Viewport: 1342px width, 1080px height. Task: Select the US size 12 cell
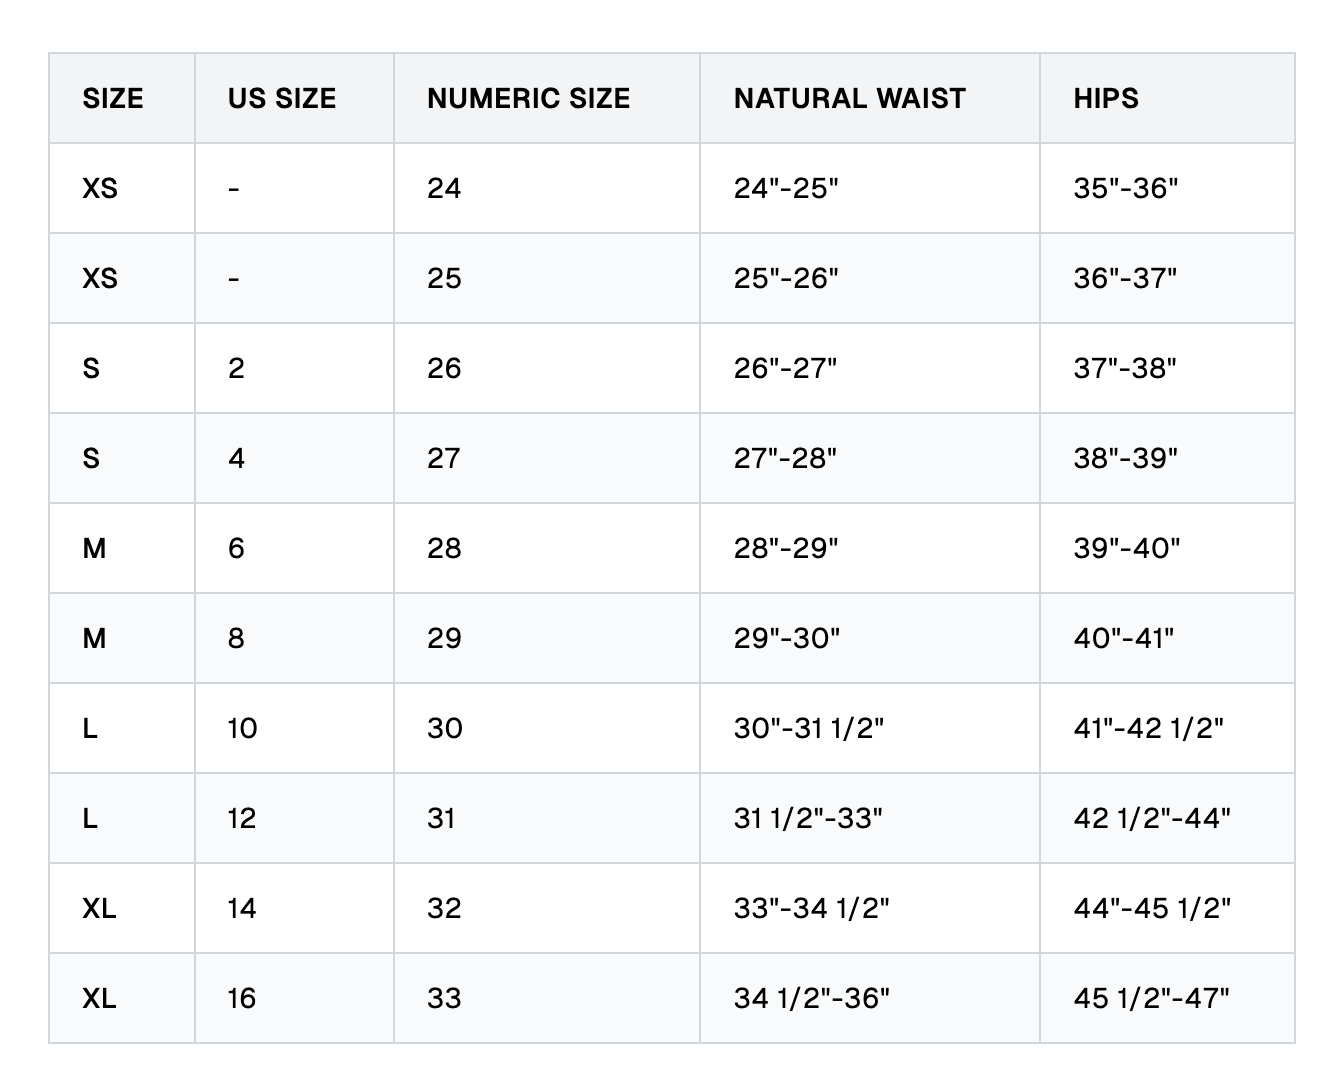click(242, 818)
